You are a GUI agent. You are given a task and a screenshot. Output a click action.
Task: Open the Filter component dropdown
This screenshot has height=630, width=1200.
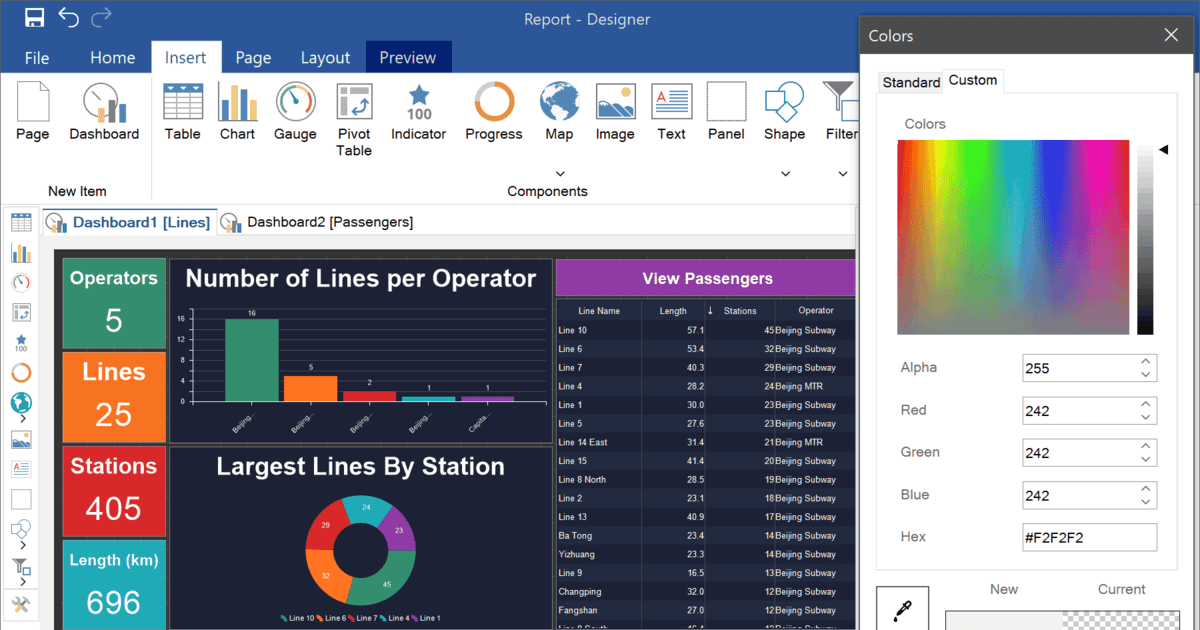[841, 173]
